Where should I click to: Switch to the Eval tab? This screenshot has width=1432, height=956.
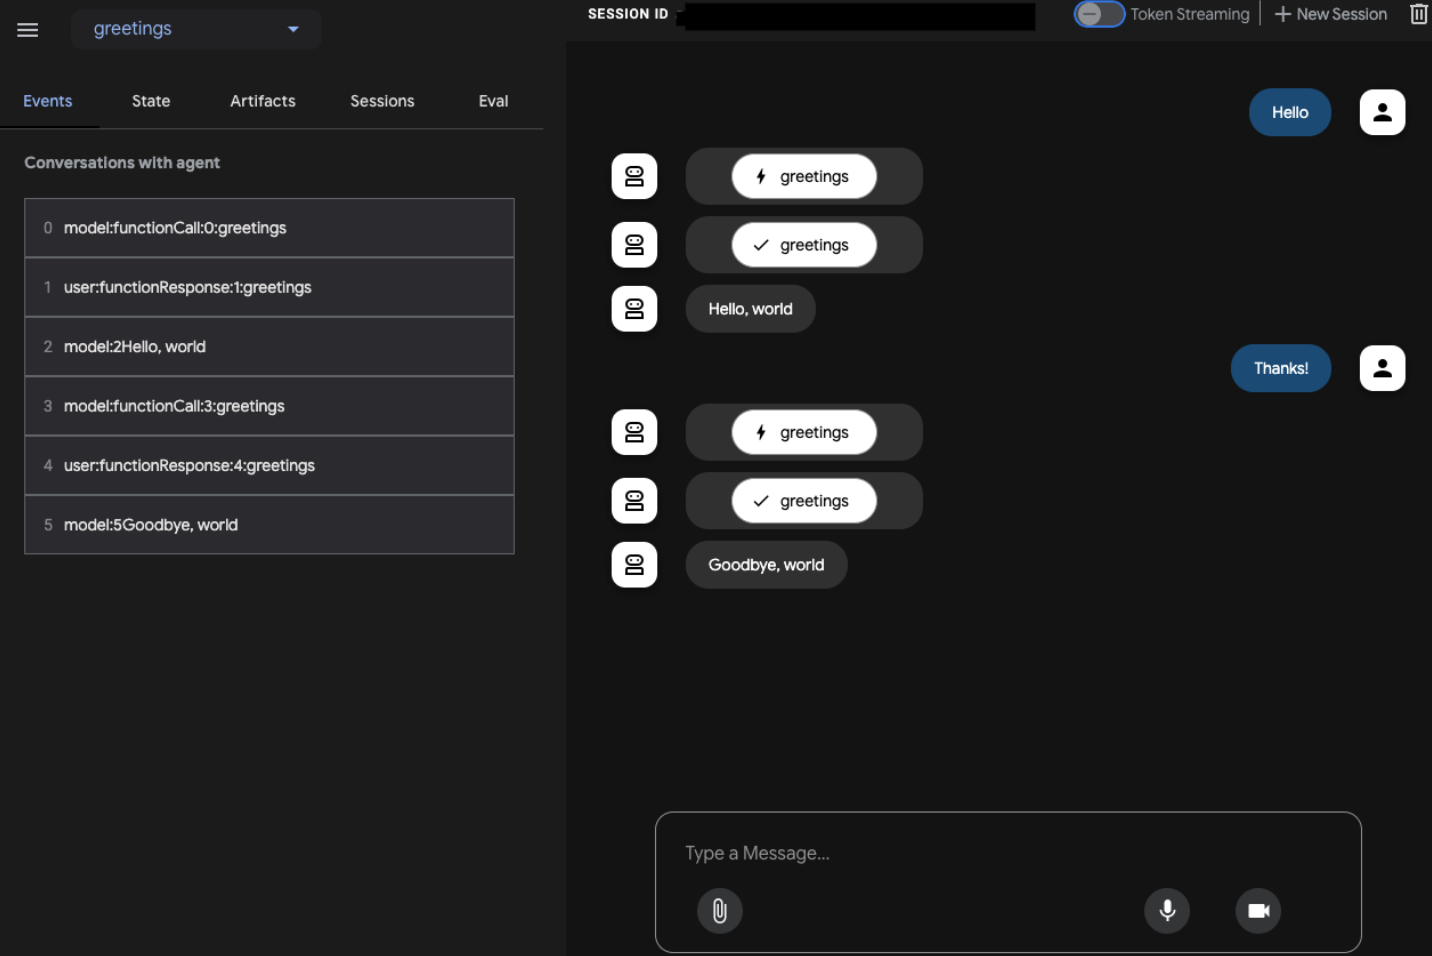pyautogui.click(x=493, y=101)
